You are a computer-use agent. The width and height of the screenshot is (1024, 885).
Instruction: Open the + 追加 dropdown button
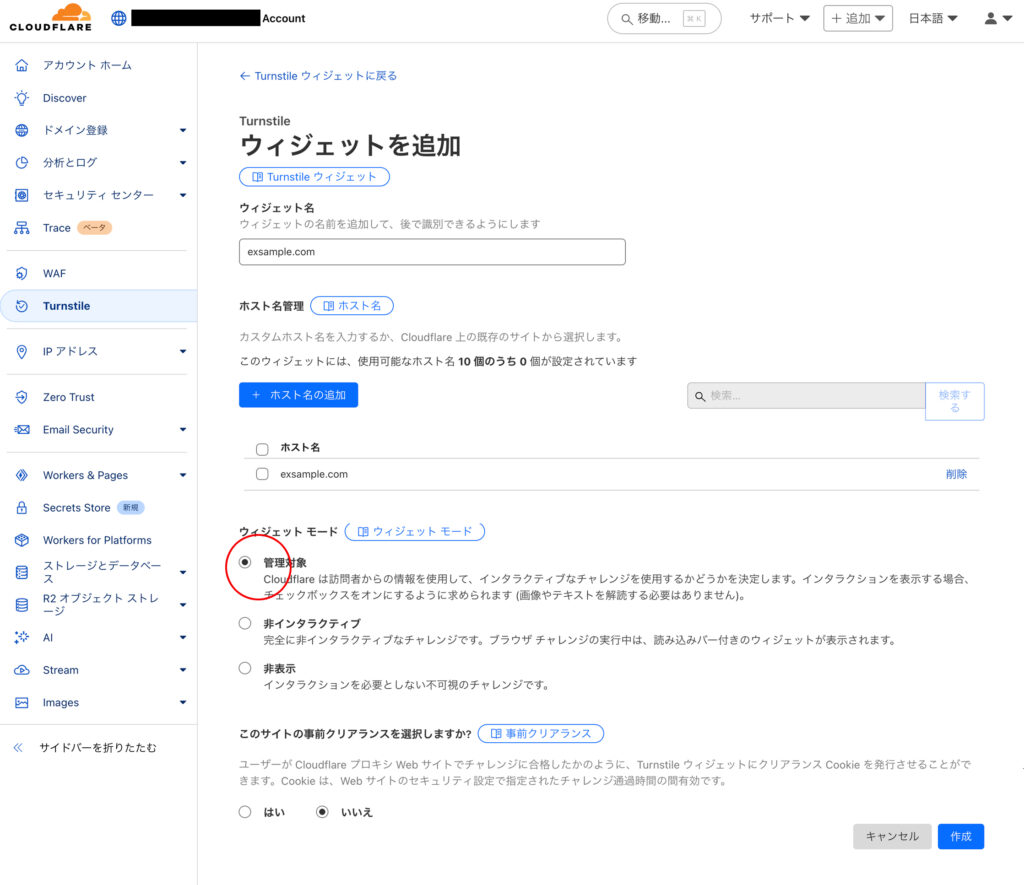857,18
